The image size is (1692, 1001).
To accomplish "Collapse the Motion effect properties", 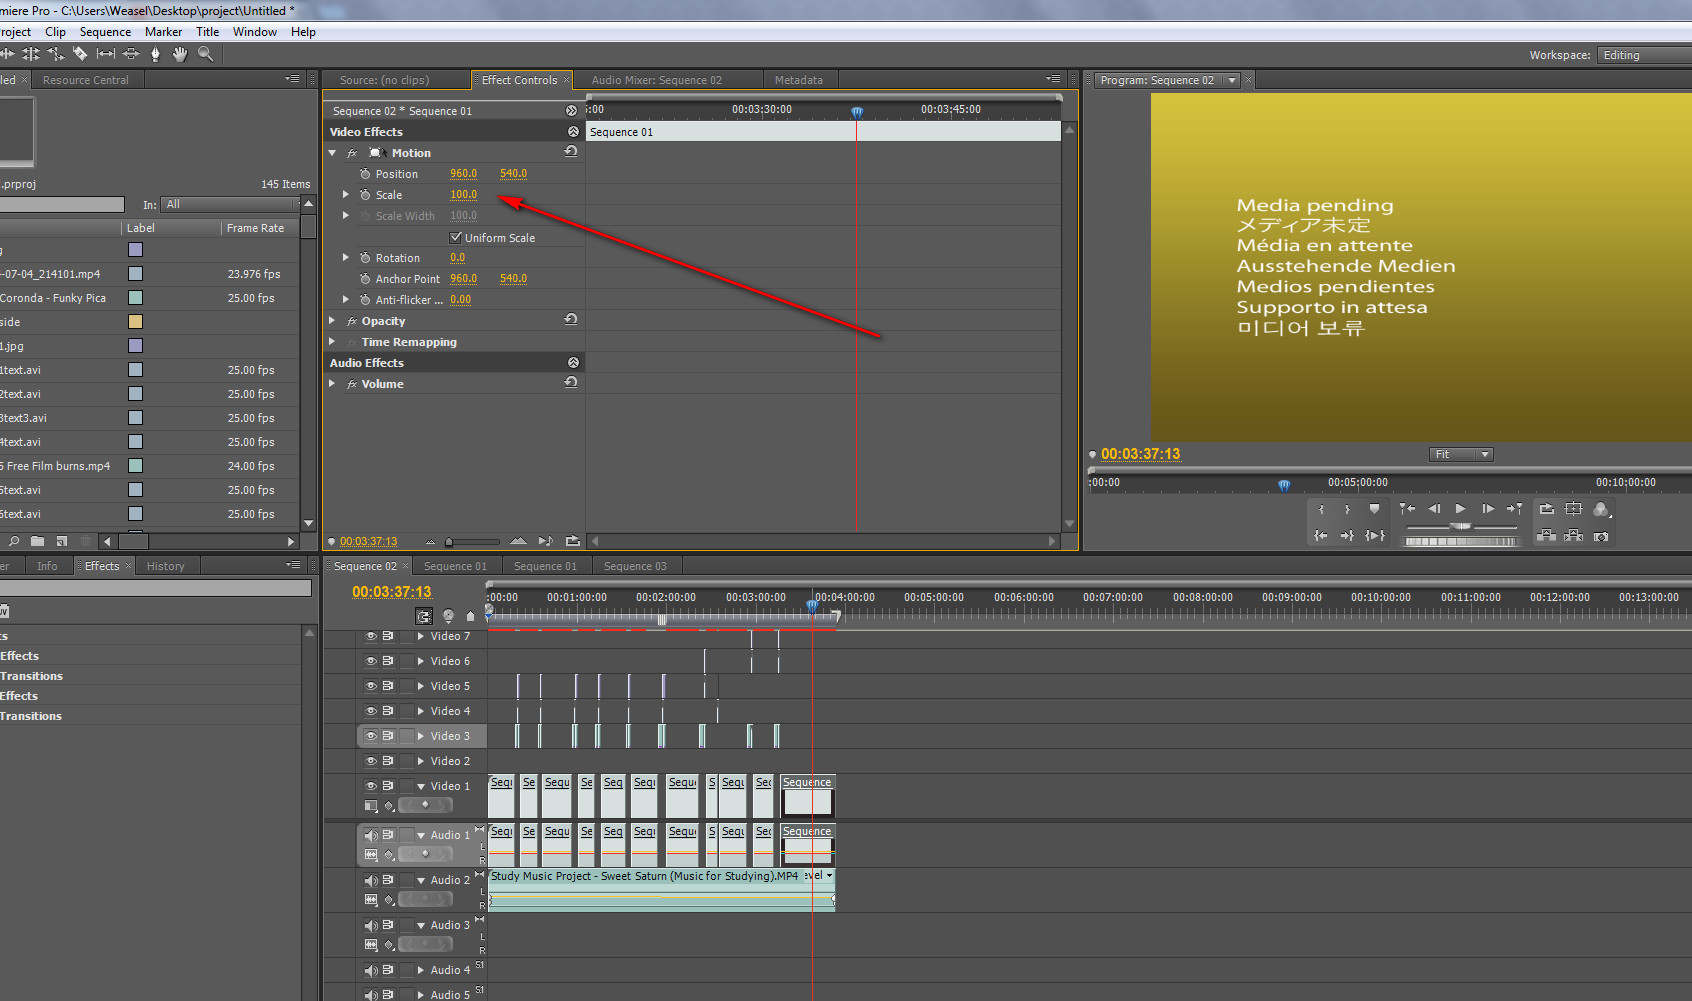I will (333, 153).
